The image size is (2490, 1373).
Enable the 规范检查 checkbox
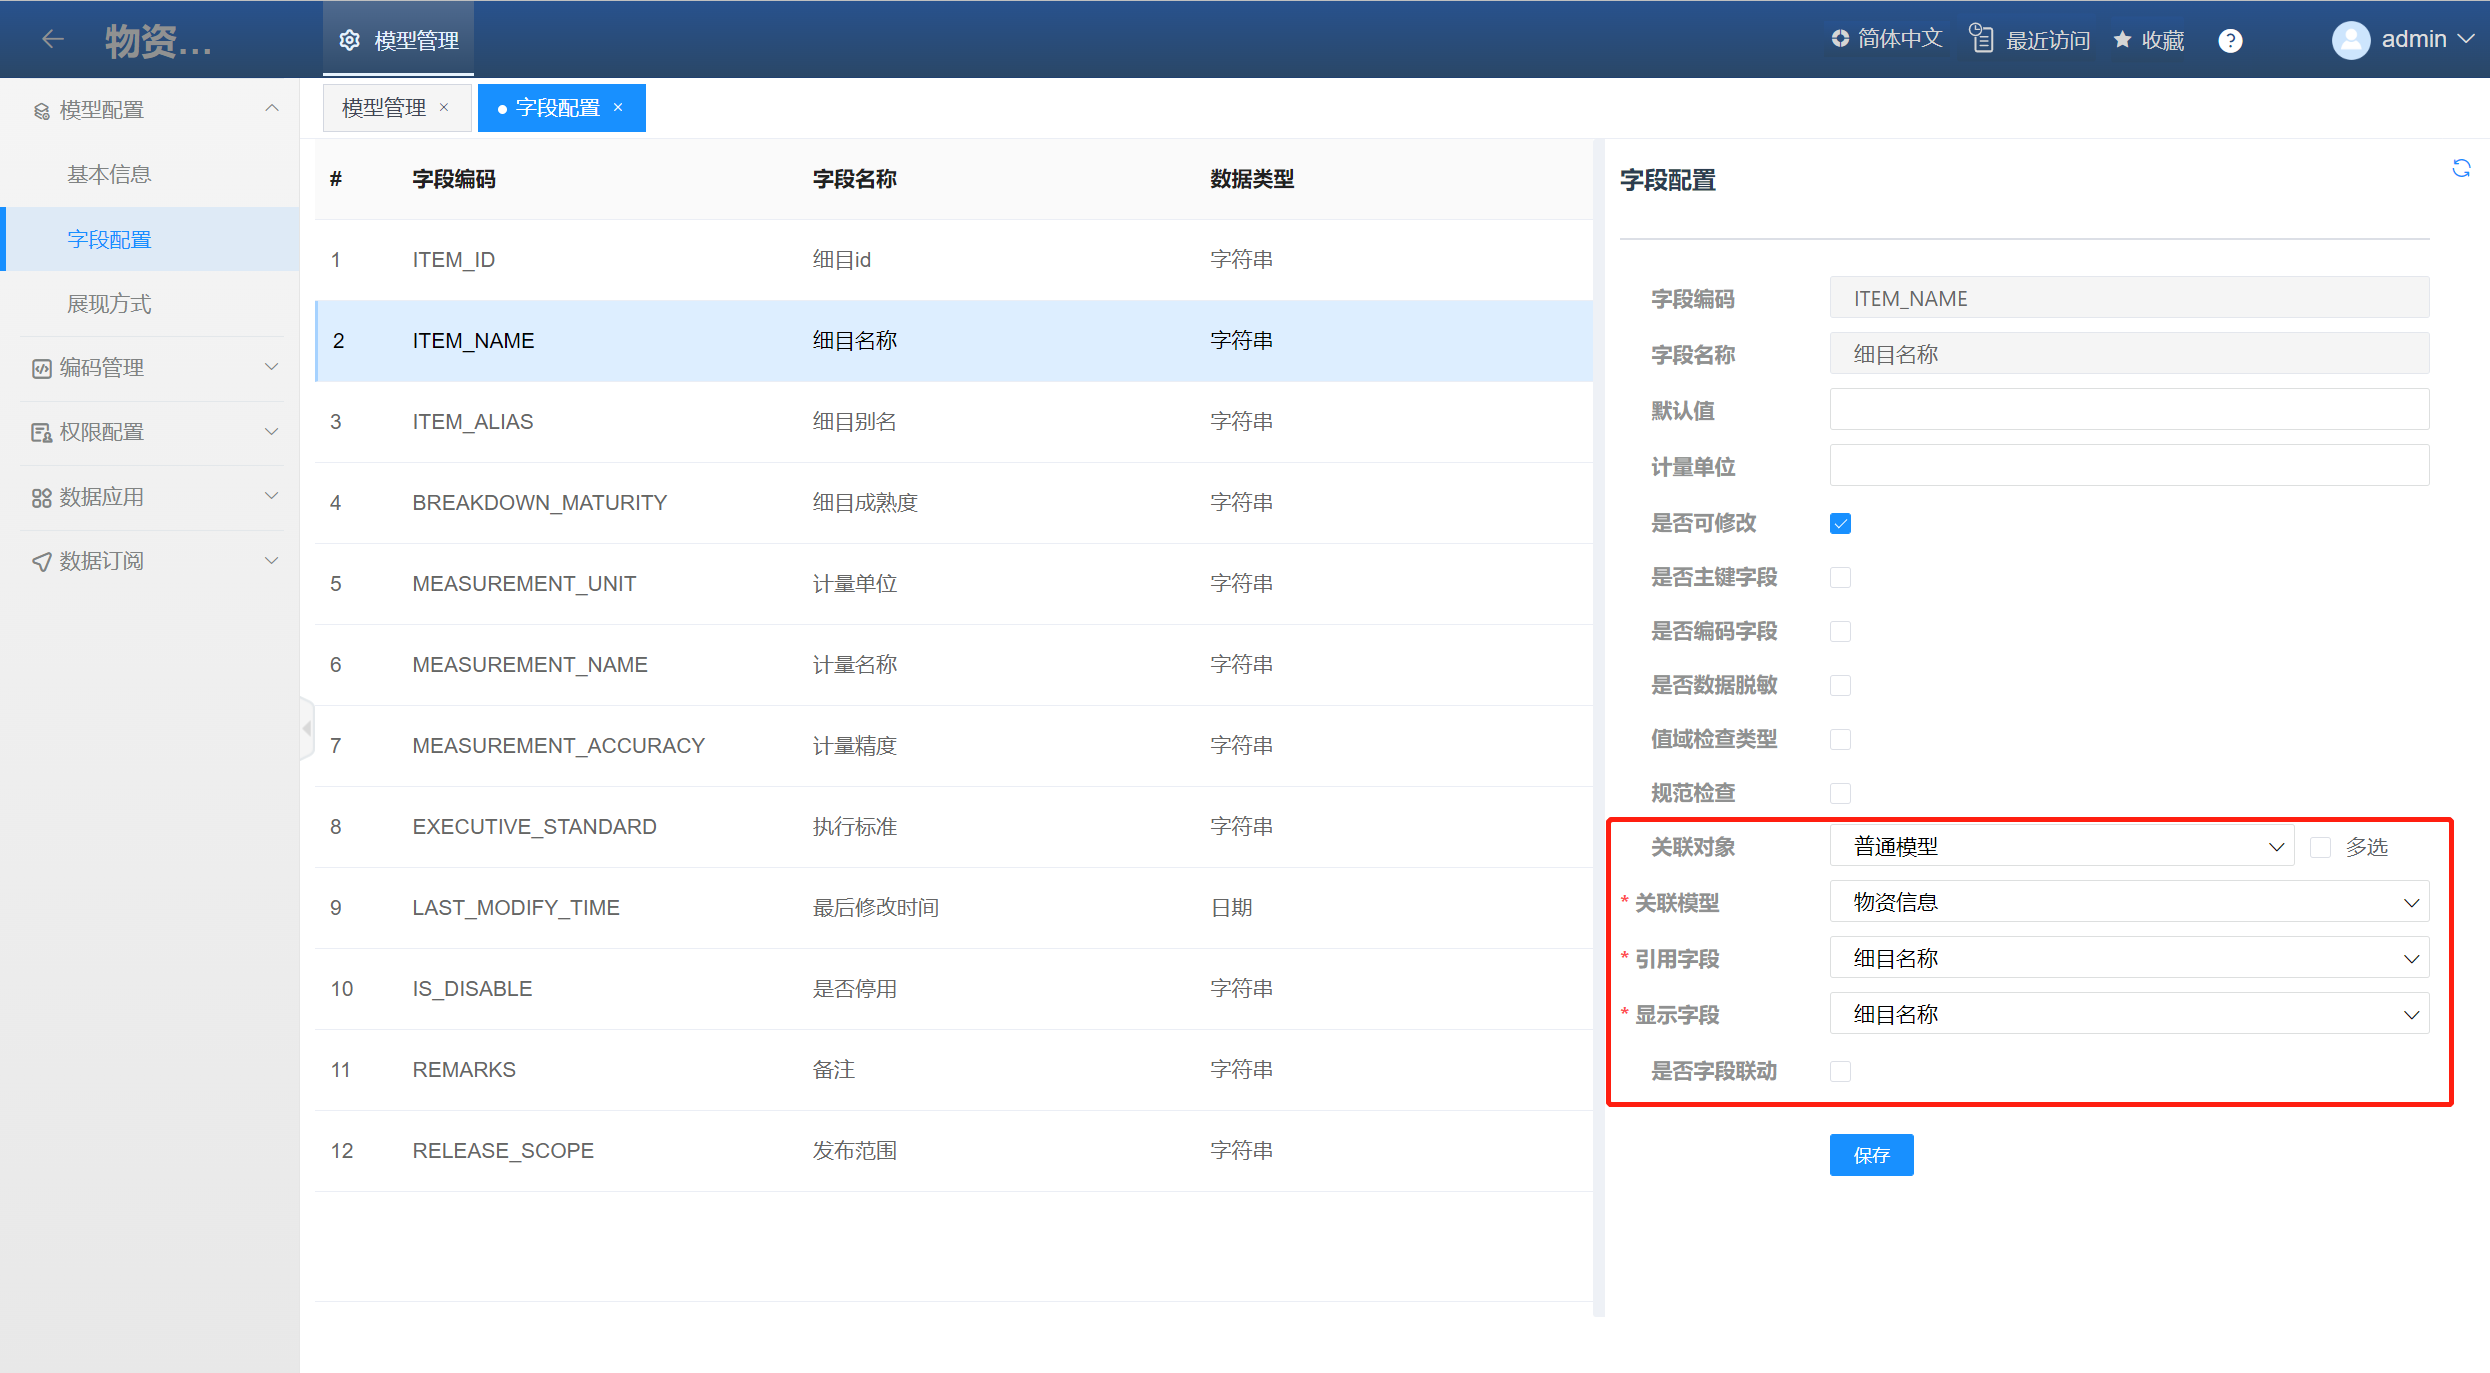(1840, 793)
